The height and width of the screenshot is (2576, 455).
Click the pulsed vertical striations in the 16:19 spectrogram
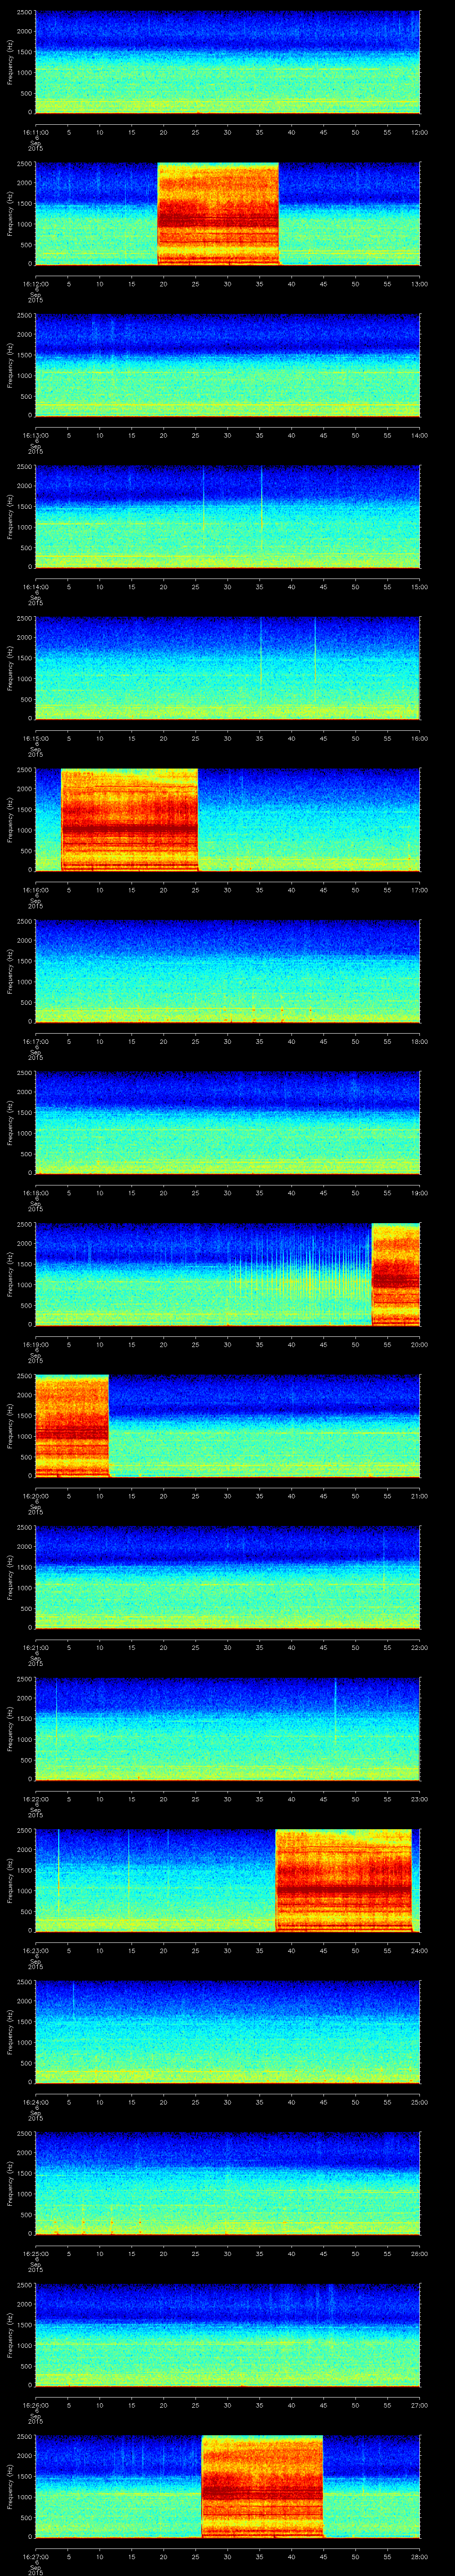tap(300, 1275)
